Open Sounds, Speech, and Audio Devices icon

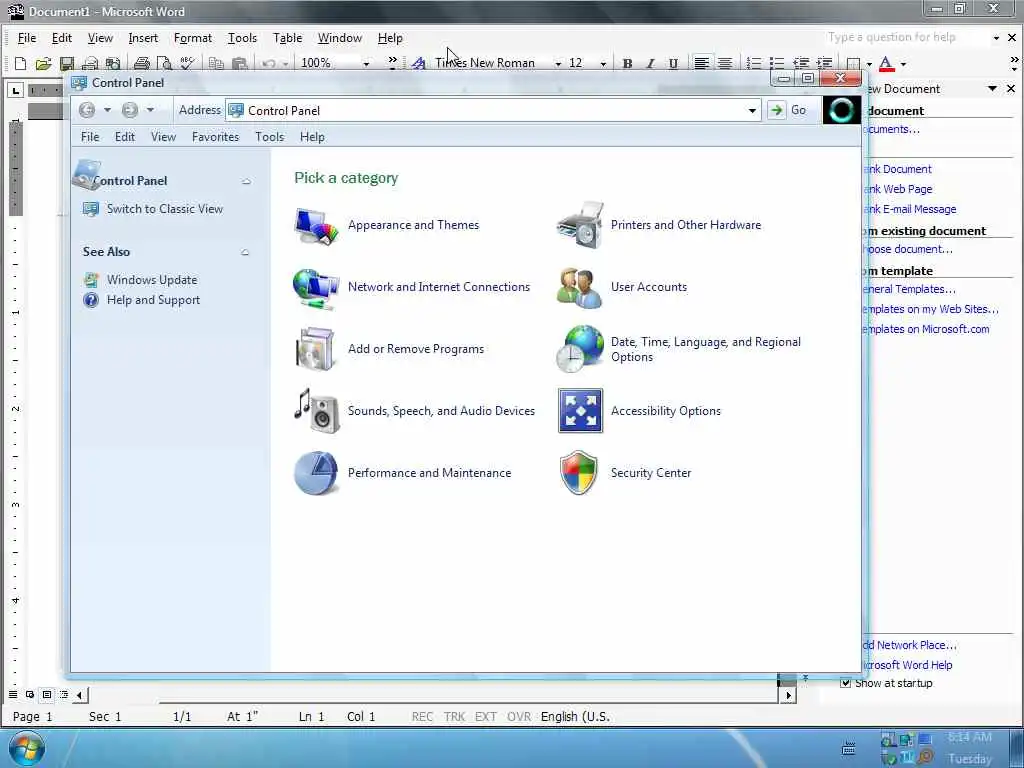coord(316,411)
